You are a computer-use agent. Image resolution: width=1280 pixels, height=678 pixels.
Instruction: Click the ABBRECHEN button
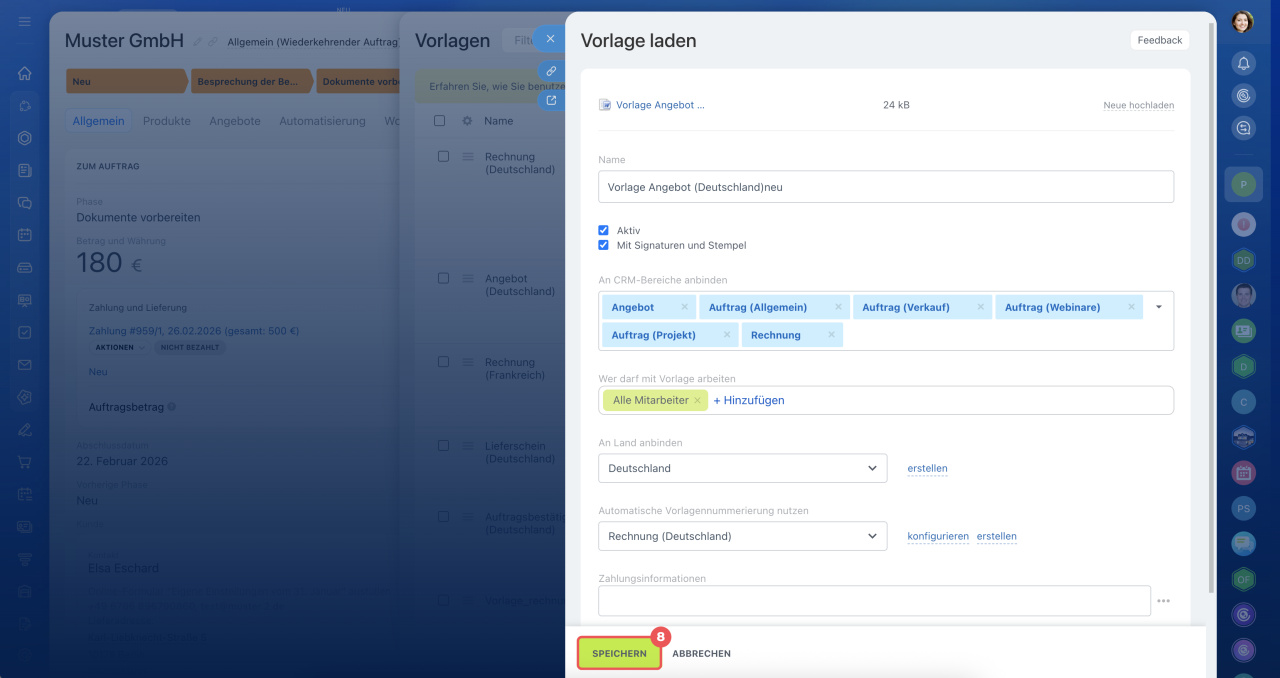(x=701, y=653)
